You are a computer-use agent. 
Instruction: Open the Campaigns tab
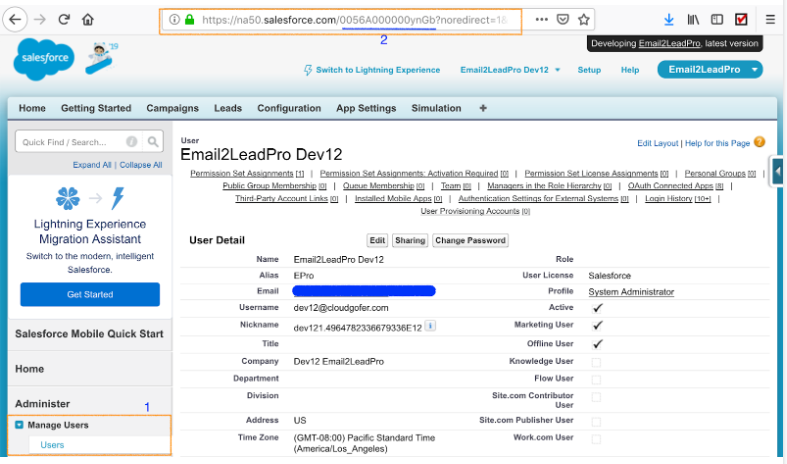pyautogui.click(x=172, y=108)
